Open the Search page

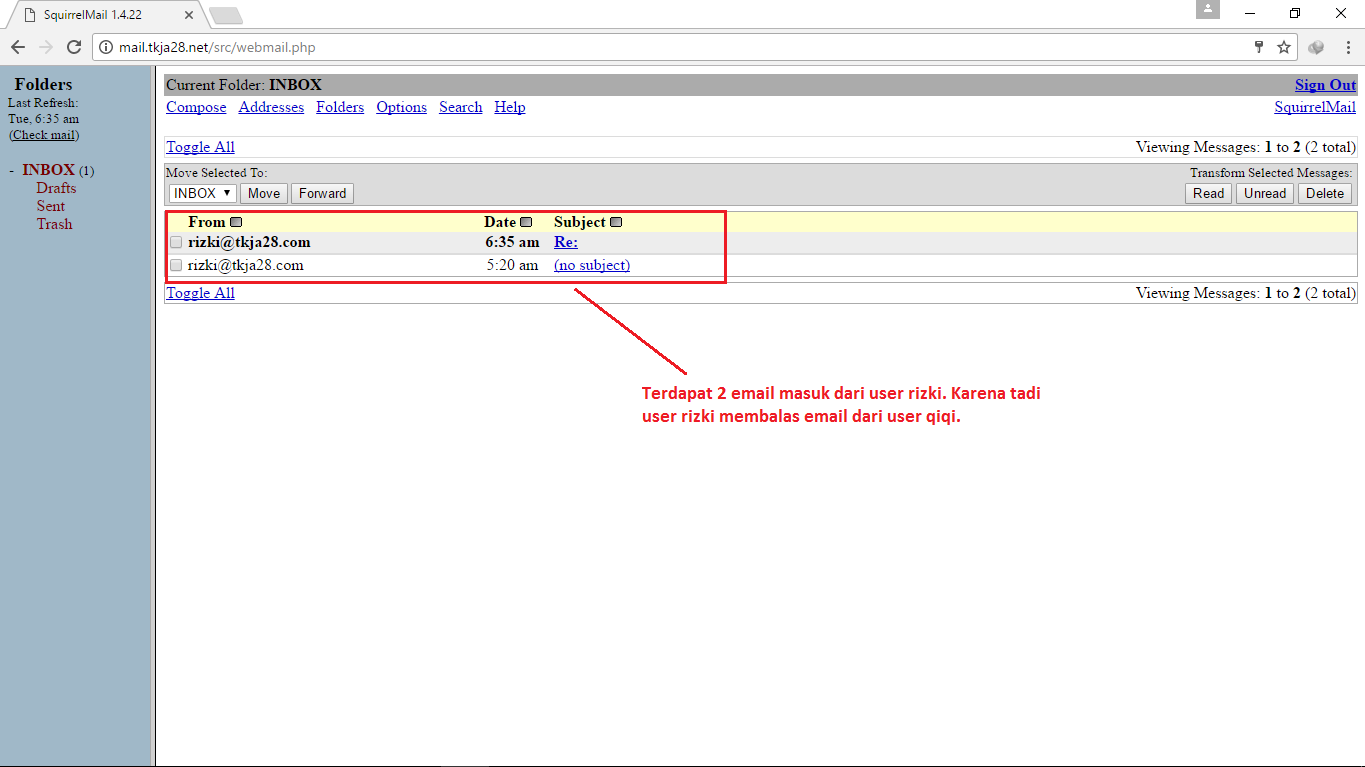click(x=461, y=107)
